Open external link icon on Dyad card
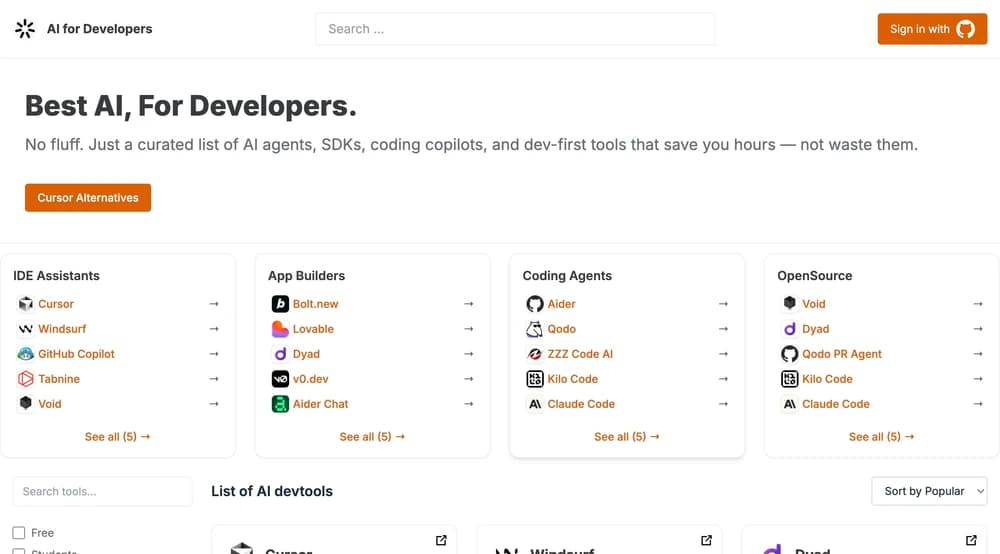 pyautogui.click(x=971, y=540)
